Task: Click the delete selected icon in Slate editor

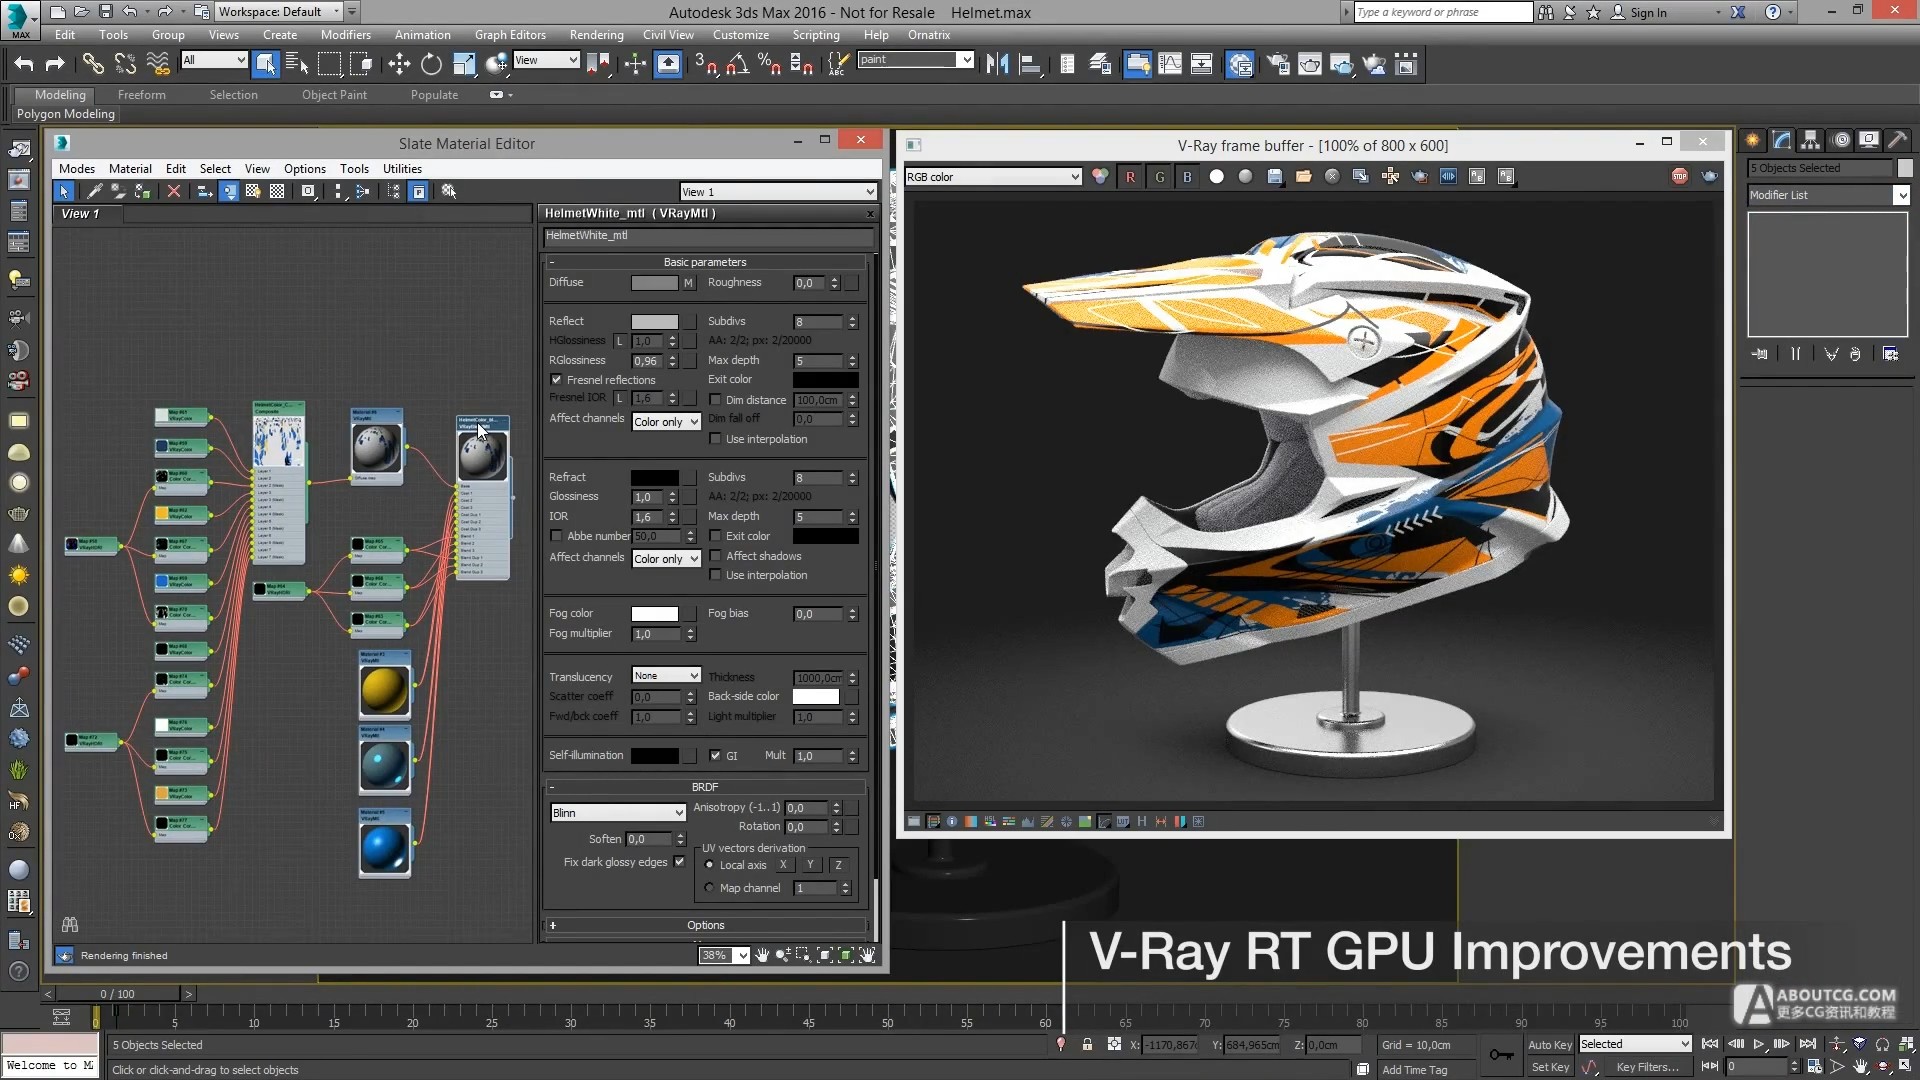Action: click(173, 191)
